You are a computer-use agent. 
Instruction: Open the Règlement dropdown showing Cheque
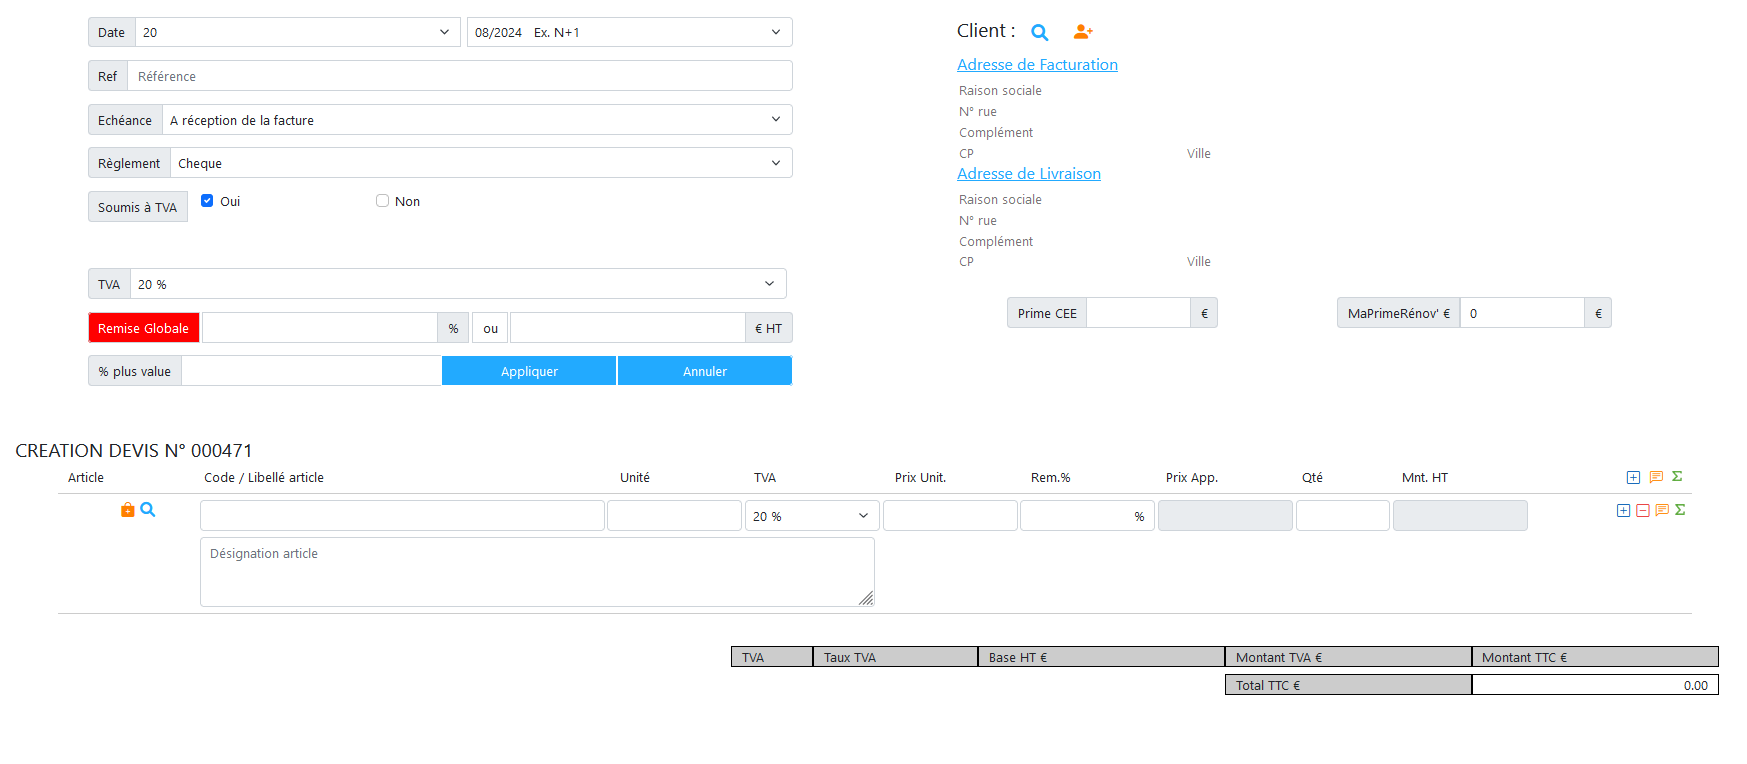point(481,163)
